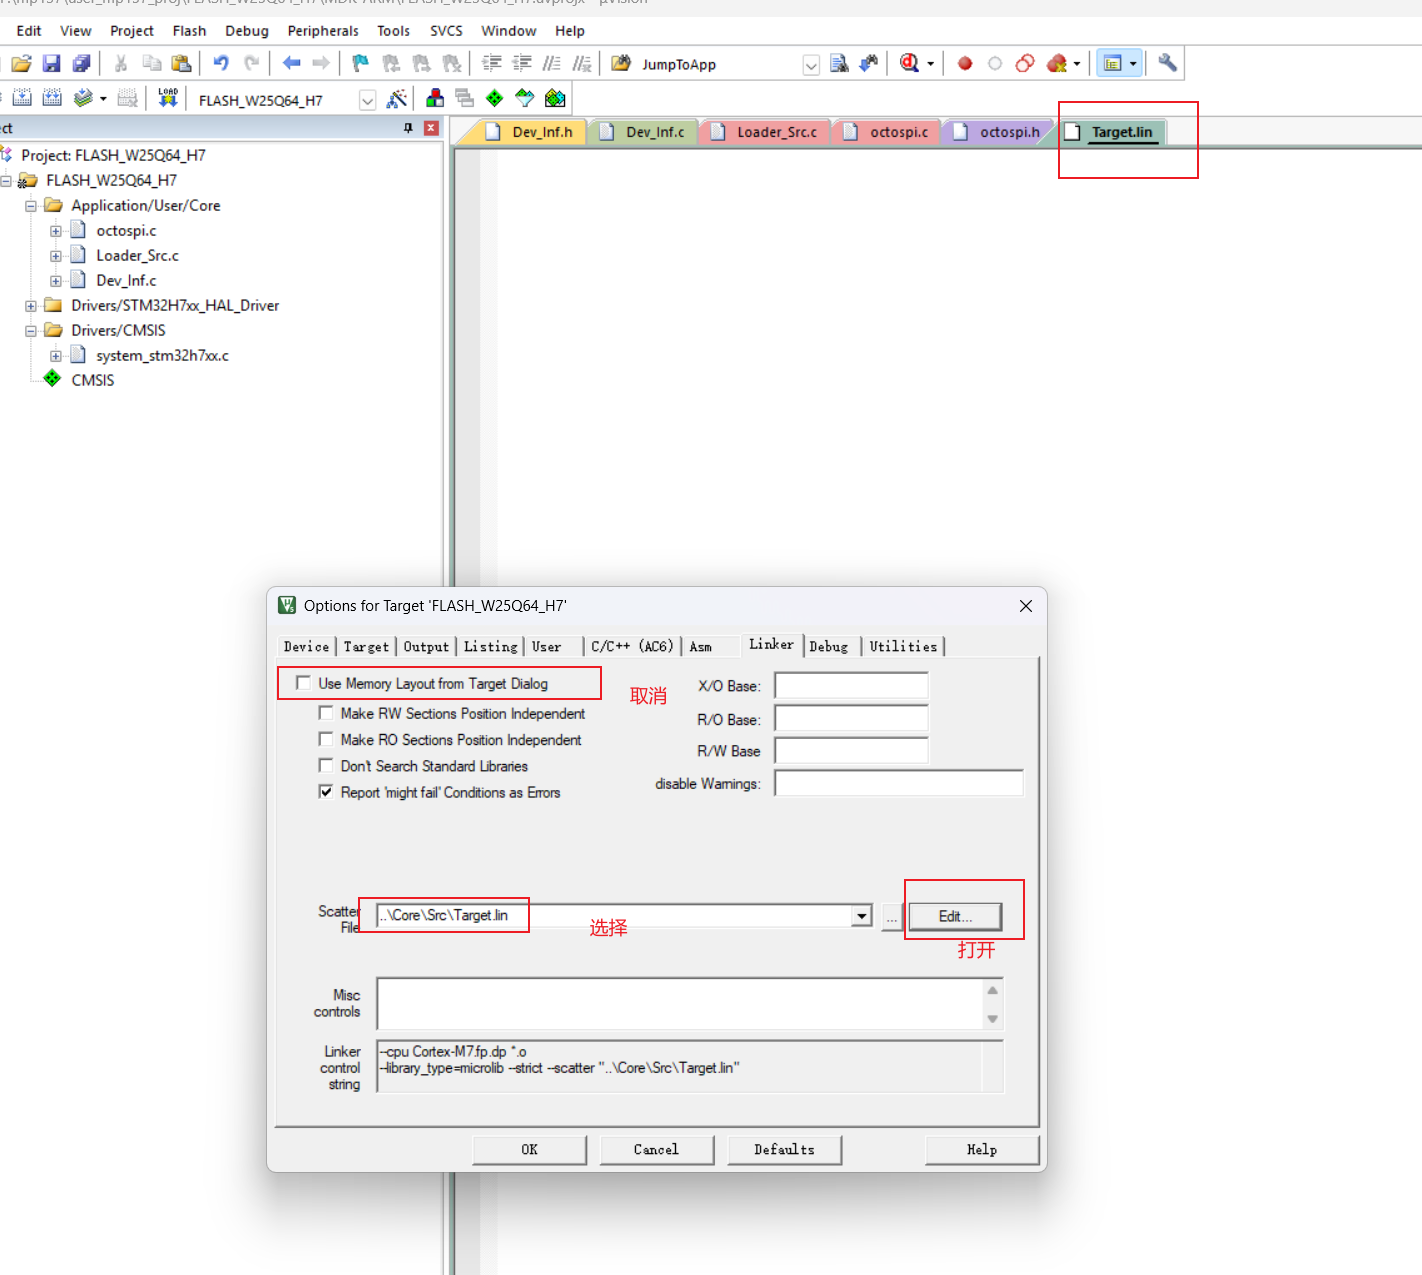This screenshot has width=1422, height=1275.
Task: Open the Peripherals menu
Action: [x=323, y=31]
